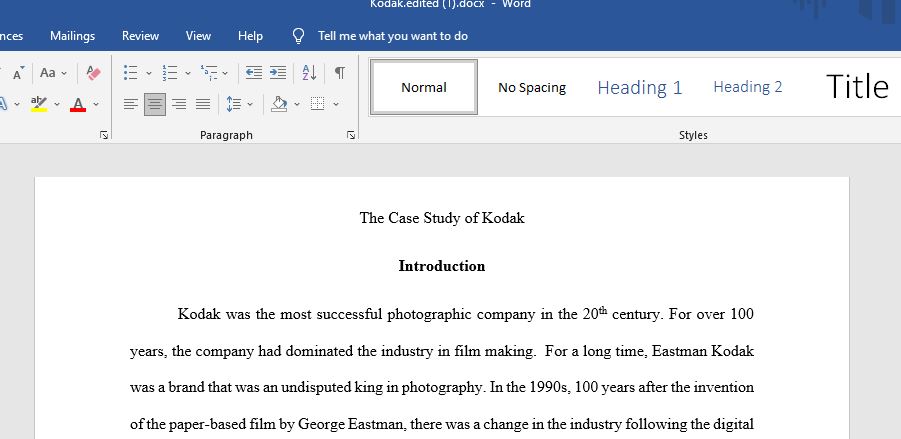Image resolution: width=901 pixels, height=439 pixels.
Task: Expand the numbering library dropdown
Action: coord(187,74)
